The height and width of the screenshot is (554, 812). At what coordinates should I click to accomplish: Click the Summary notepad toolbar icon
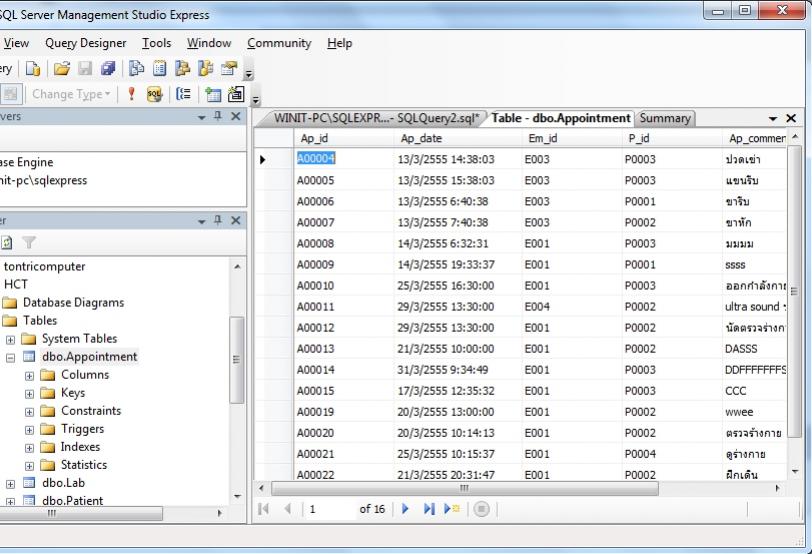pos(160,68)
